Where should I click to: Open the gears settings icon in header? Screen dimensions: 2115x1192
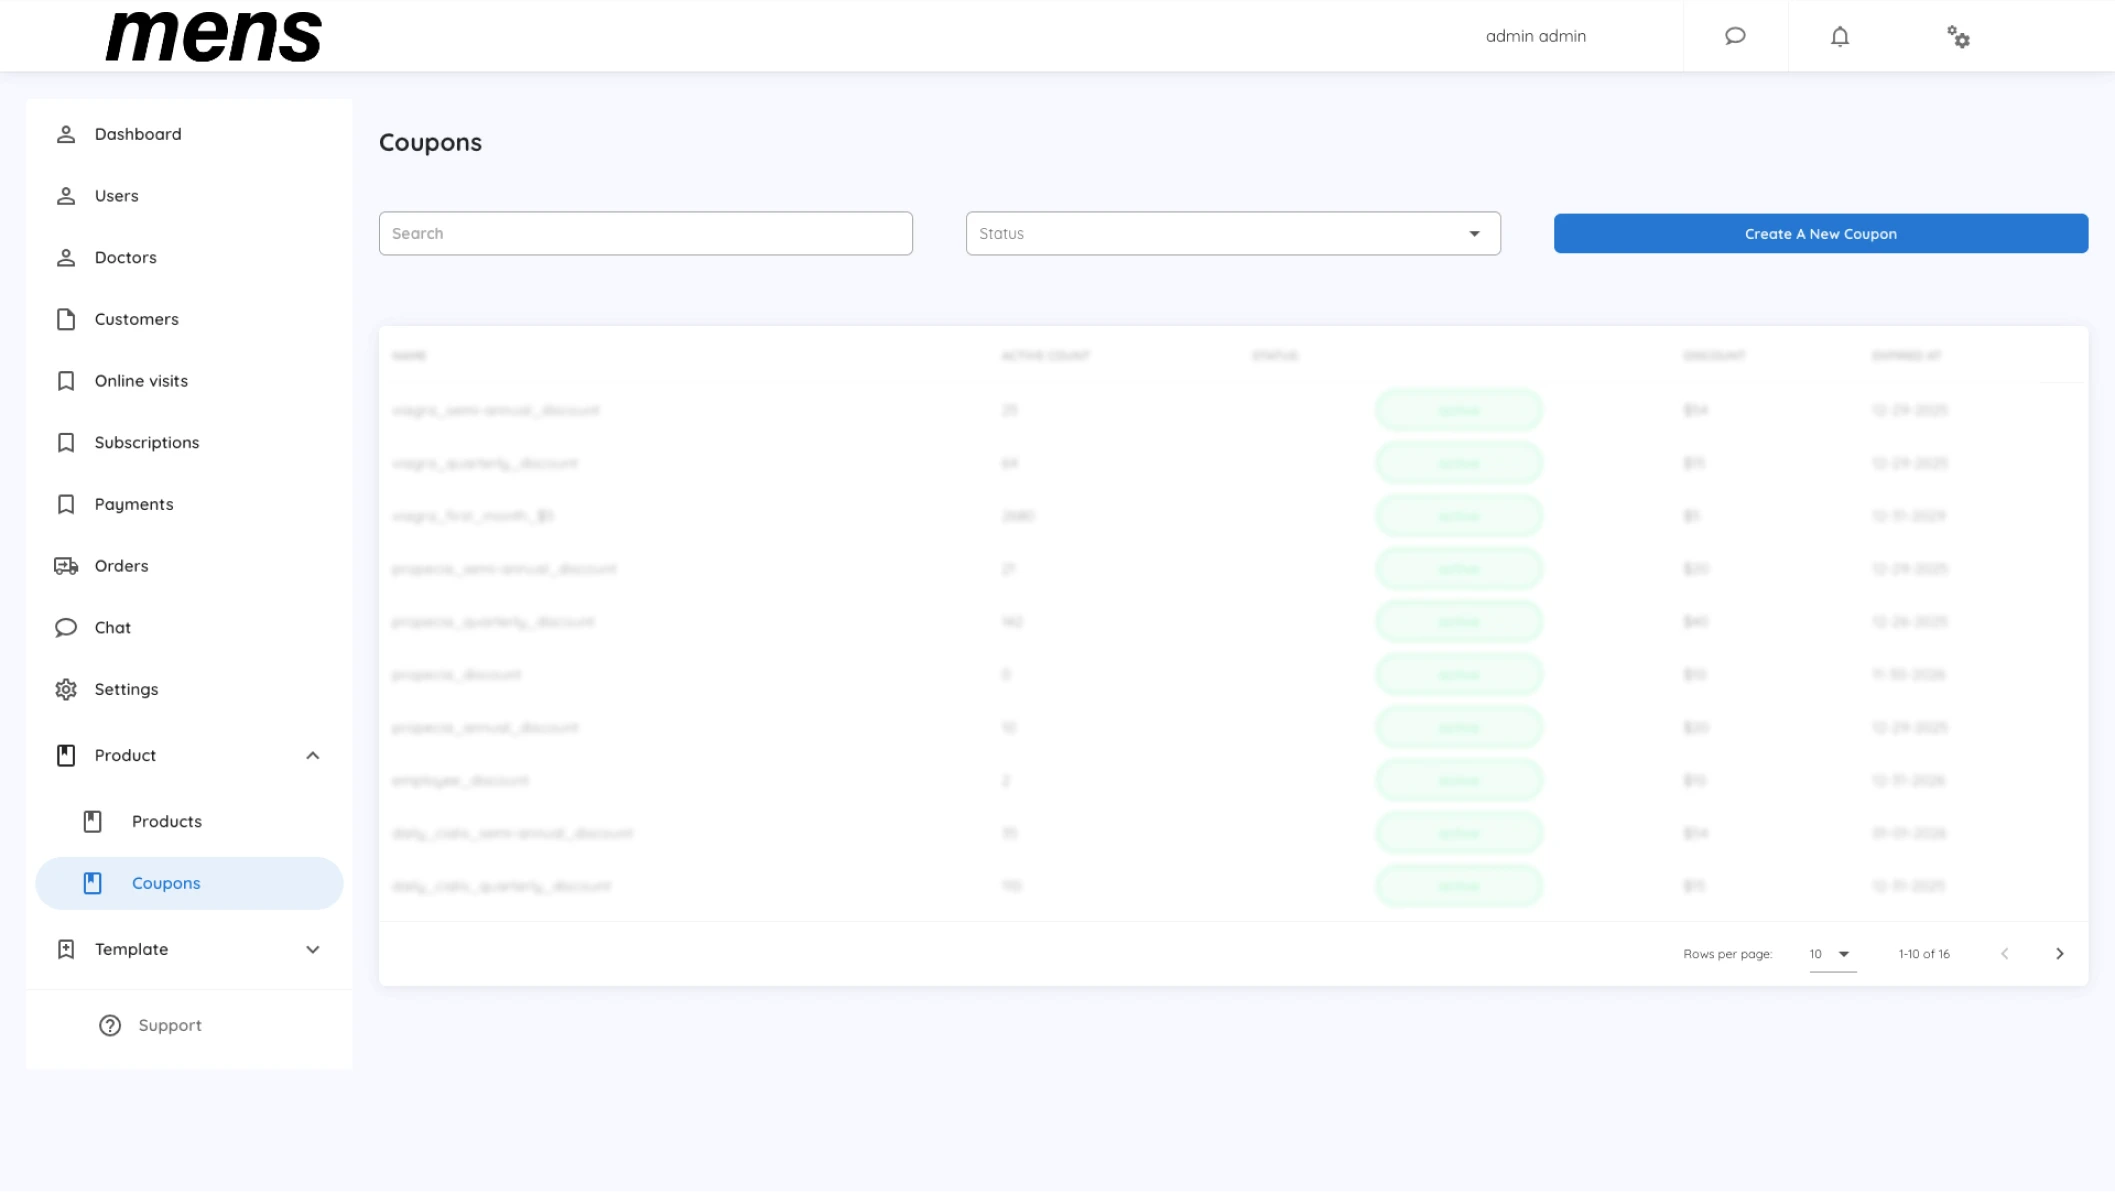(x=1958, y=37)
